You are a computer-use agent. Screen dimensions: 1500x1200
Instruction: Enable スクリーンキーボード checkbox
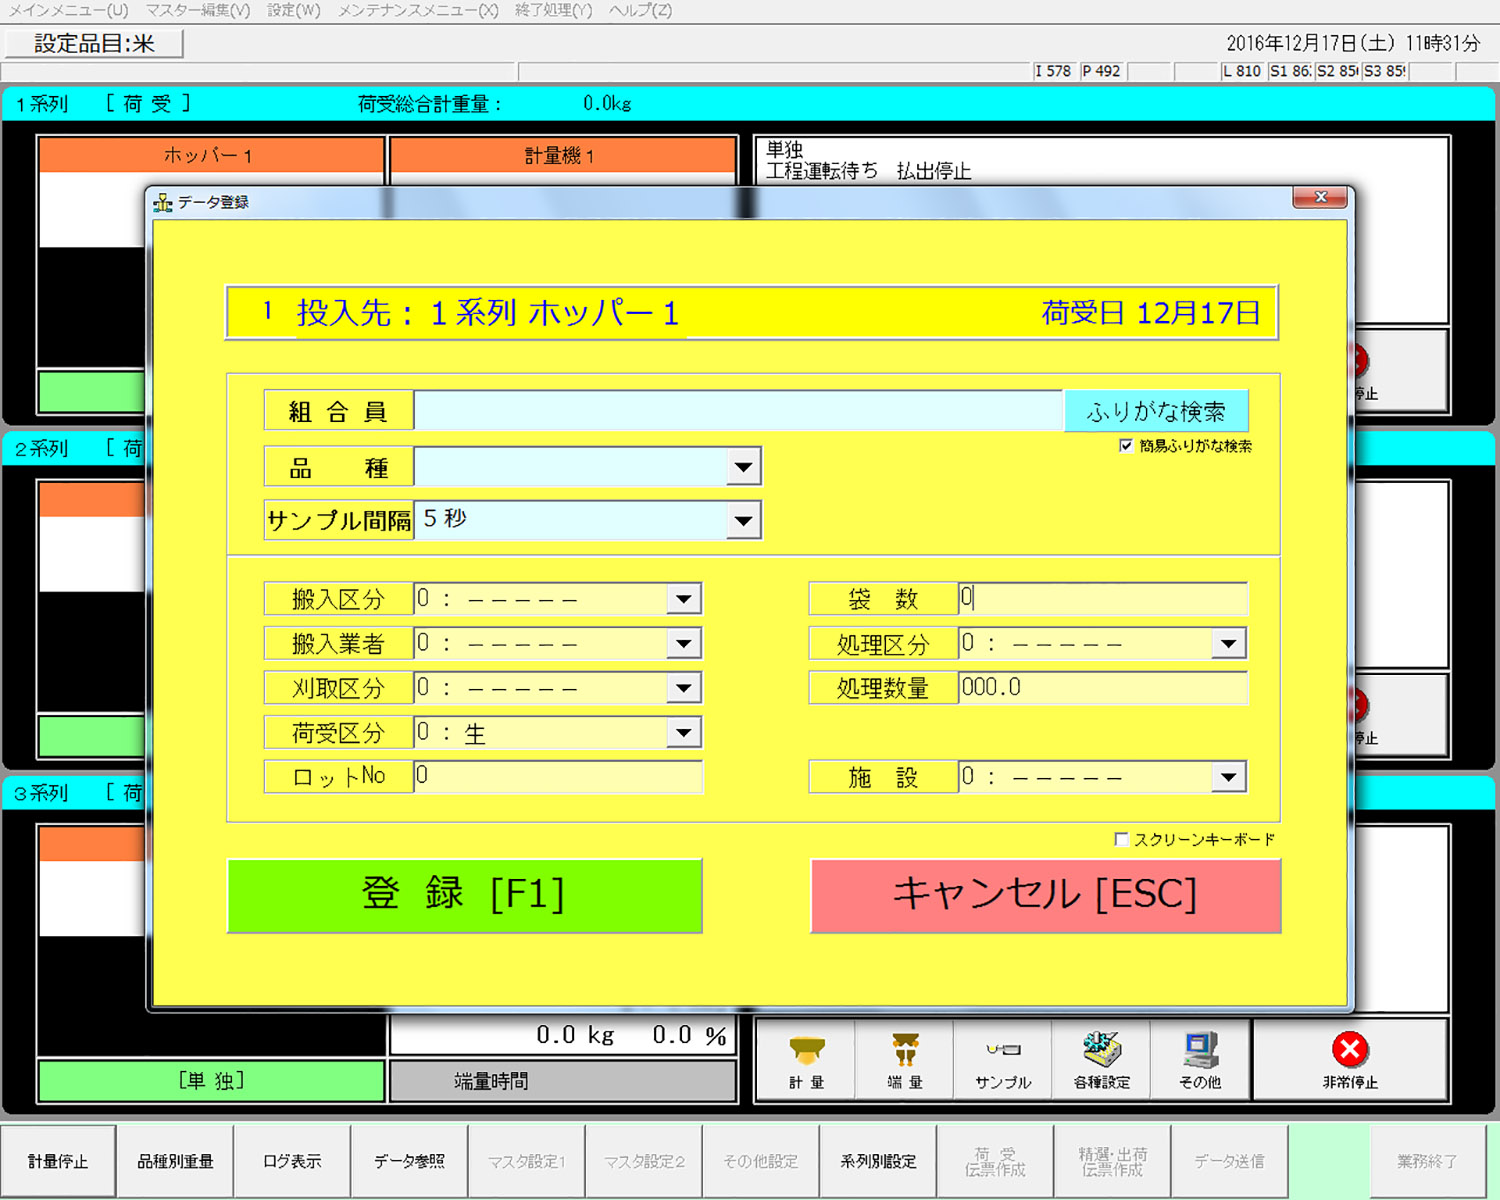tap(1121, 839)
